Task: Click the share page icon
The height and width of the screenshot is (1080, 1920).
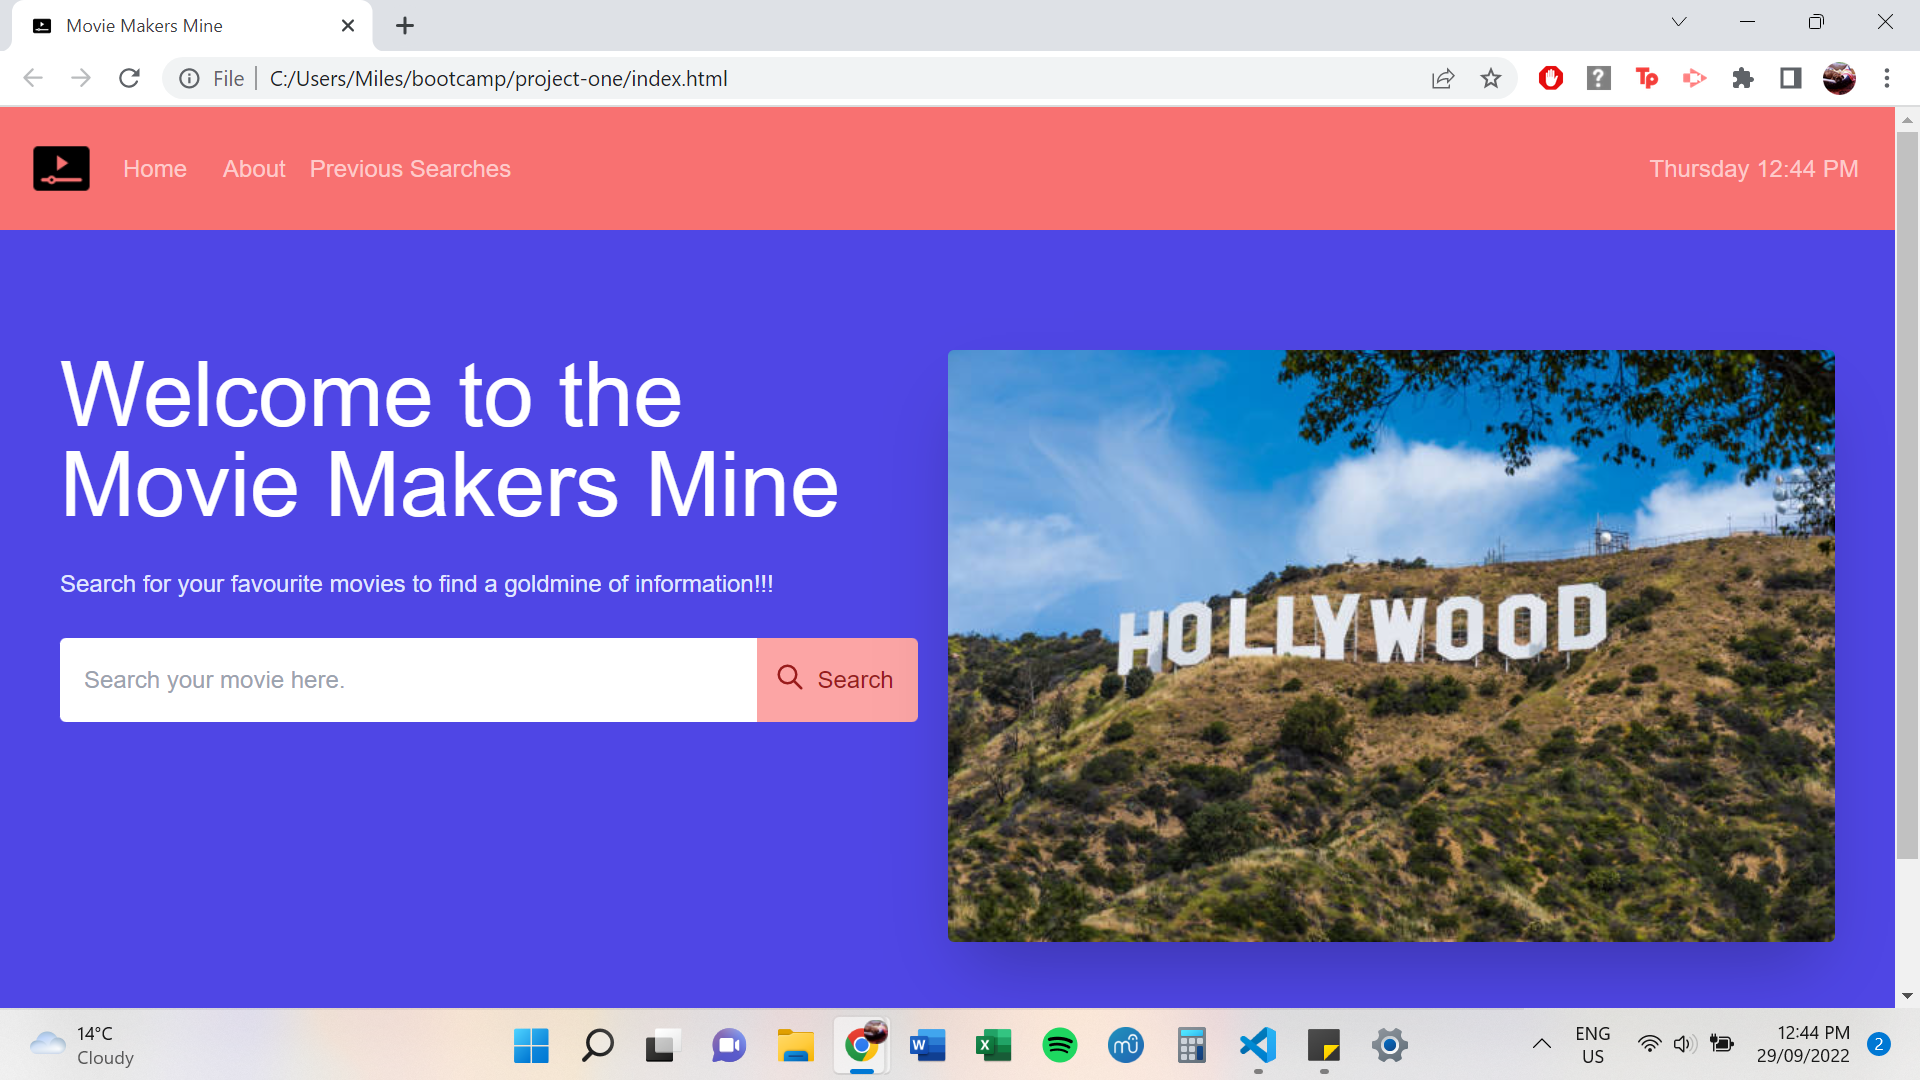Action: 1442,78
